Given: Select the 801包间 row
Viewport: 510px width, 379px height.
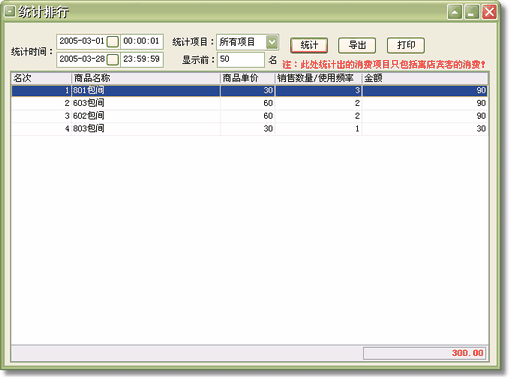Looking at the screenshot, I should pyautogui.click(x=249, y=91).
